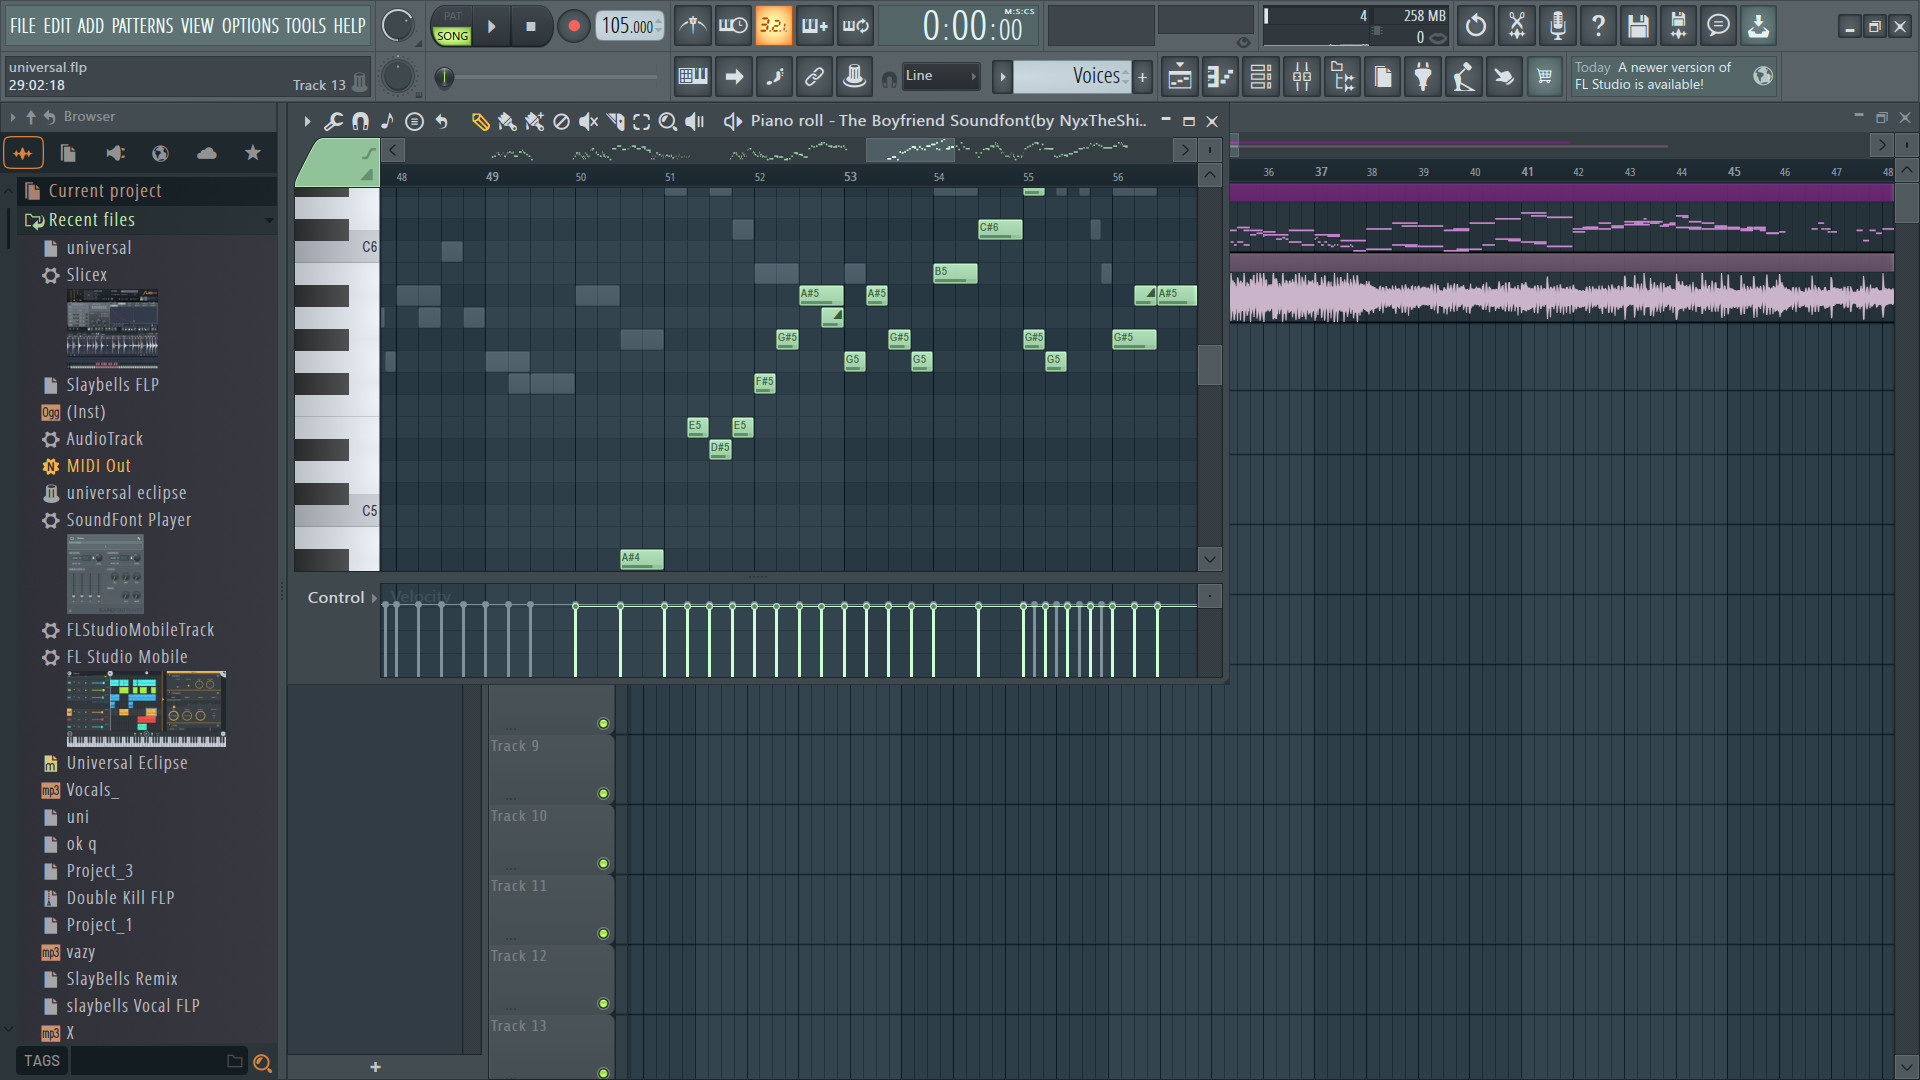This screenshot has height=1080, width=1920.
Task: Select the Slice tool in piano roll
Action: click(613, 121)
